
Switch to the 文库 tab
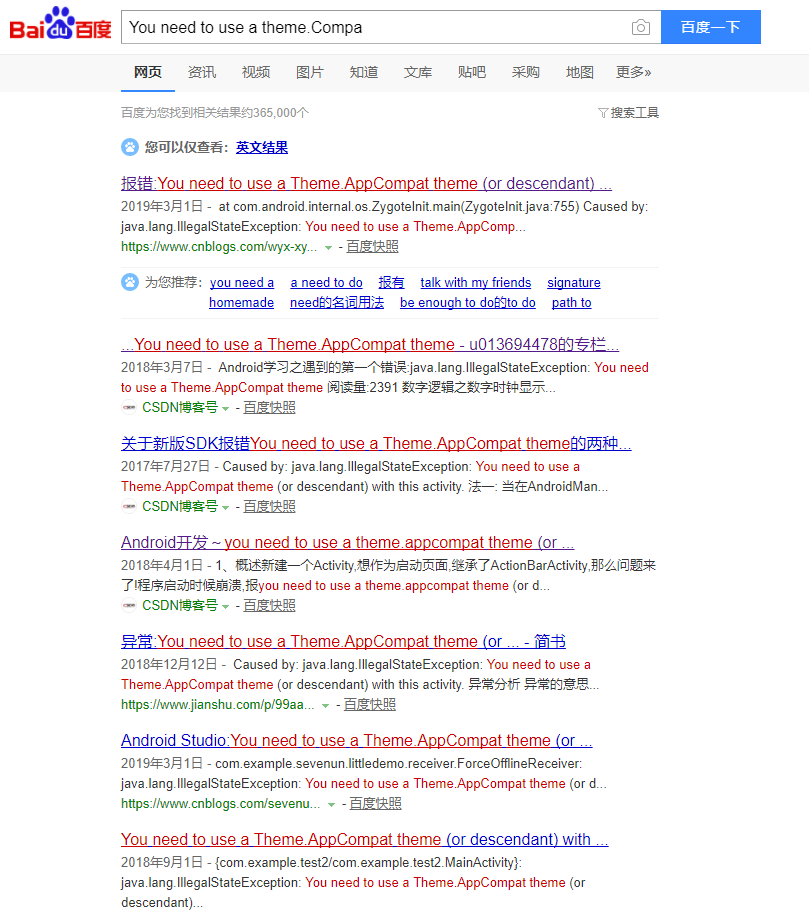tap(418, 72)
